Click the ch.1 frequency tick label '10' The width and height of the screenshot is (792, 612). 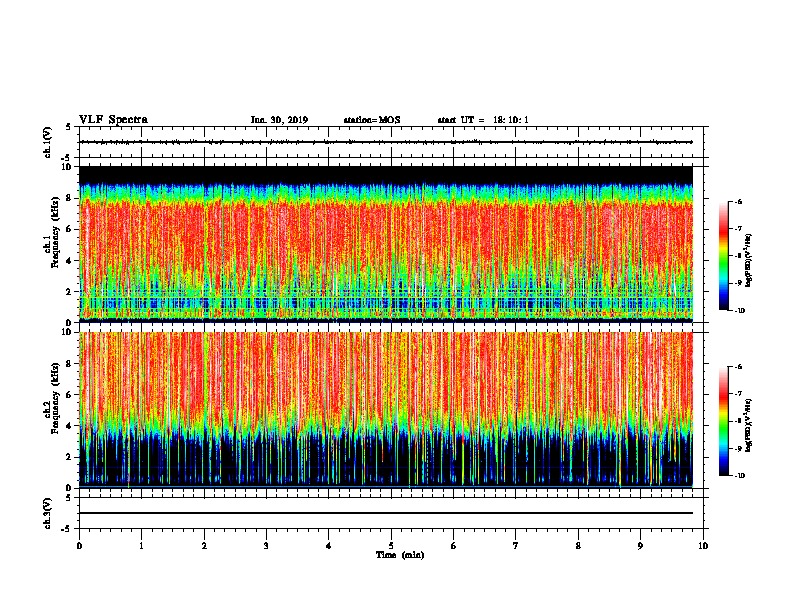[68, 167]
